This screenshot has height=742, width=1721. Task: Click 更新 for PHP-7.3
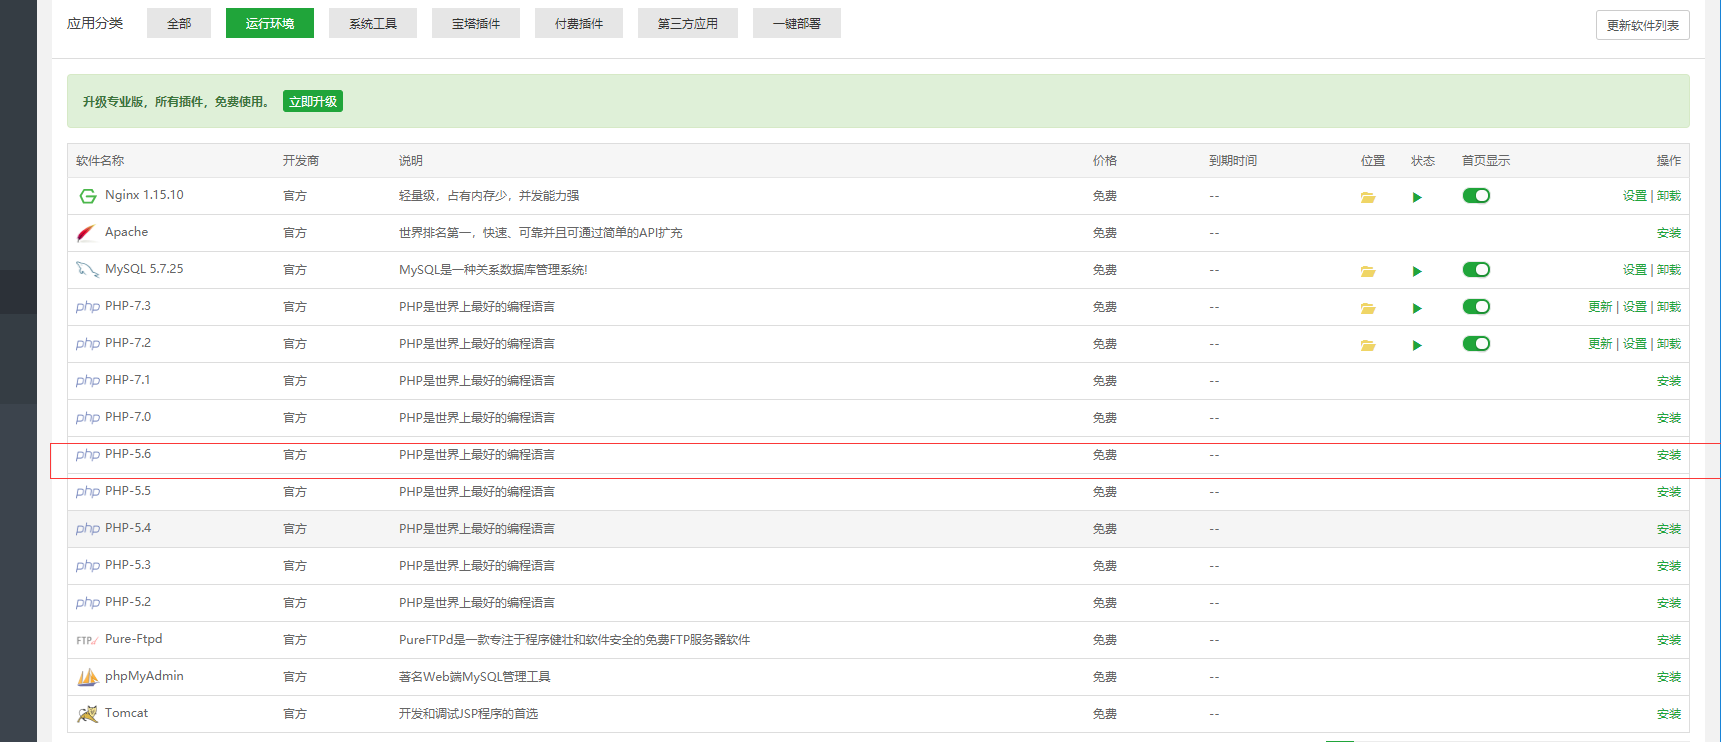point(1601,307)
